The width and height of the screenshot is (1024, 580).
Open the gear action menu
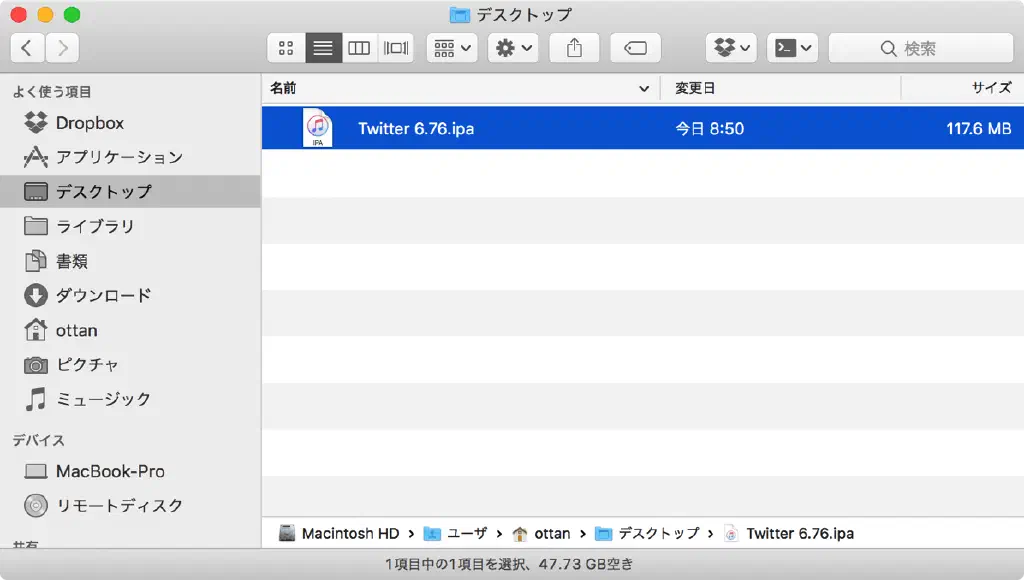pyautogui.click(x=514, y=47)
